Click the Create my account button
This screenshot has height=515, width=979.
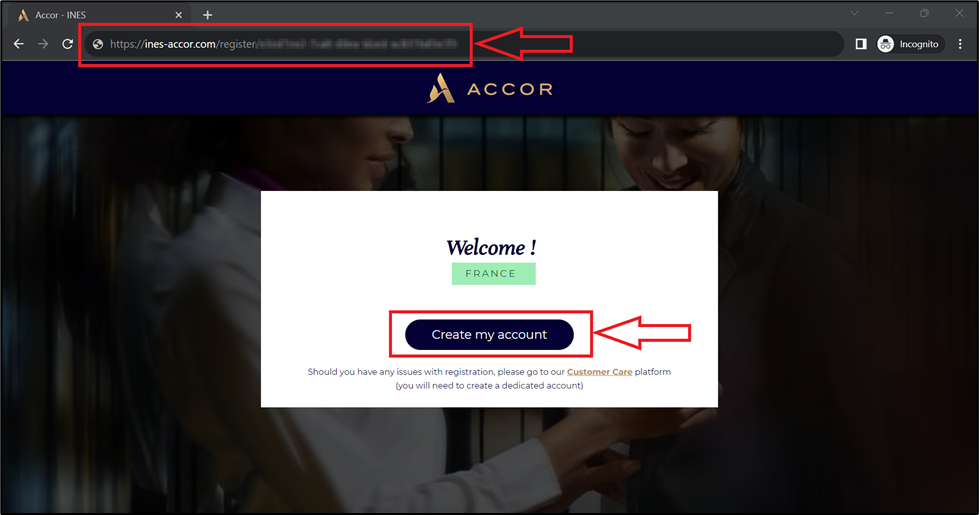pyautogui.click(x=489, y=335)
